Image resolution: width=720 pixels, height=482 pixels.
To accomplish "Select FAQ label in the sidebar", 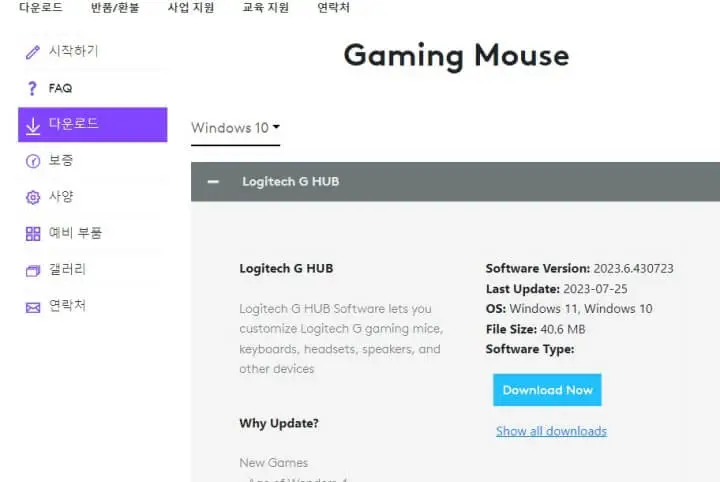I will [x=60, y=88].
